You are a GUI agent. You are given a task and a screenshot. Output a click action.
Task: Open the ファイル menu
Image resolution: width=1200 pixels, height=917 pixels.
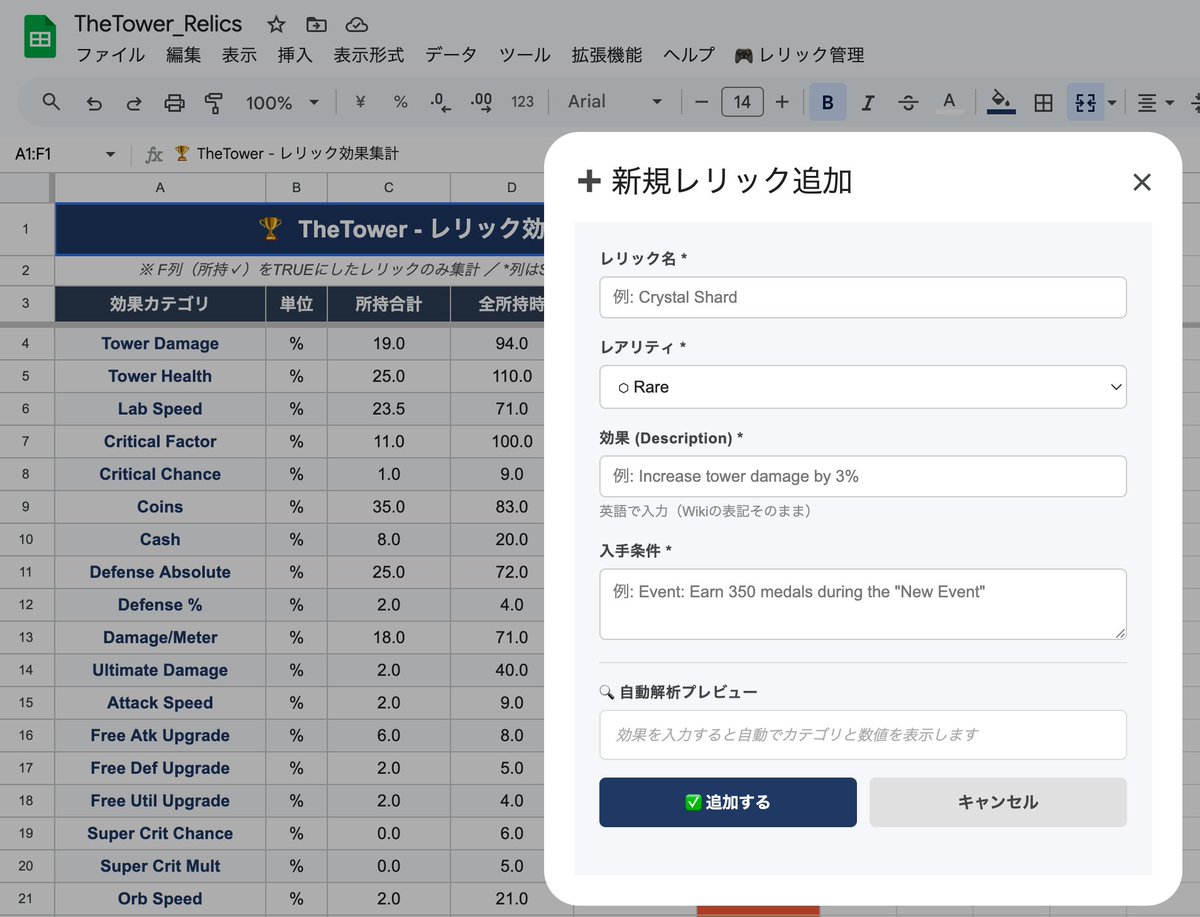(111, 55)
